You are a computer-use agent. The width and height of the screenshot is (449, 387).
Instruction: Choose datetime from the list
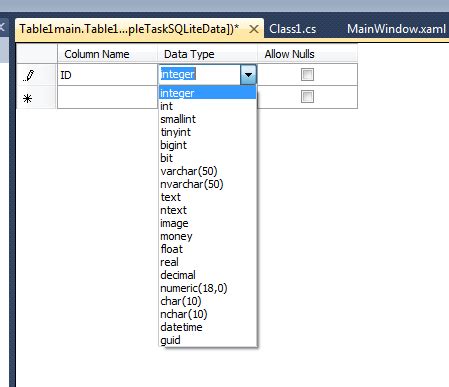(x=208, y=327)
